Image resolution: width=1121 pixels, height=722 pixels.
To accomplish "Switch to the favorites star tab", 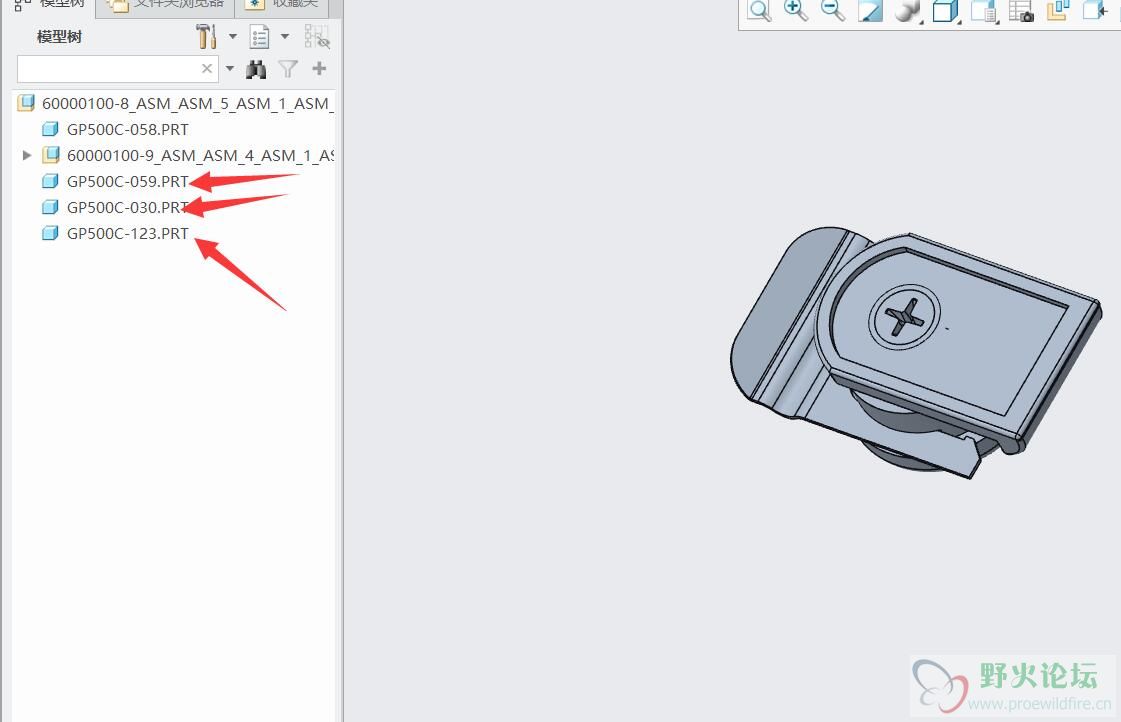I will pyautogui.click(x=282, y=6).
